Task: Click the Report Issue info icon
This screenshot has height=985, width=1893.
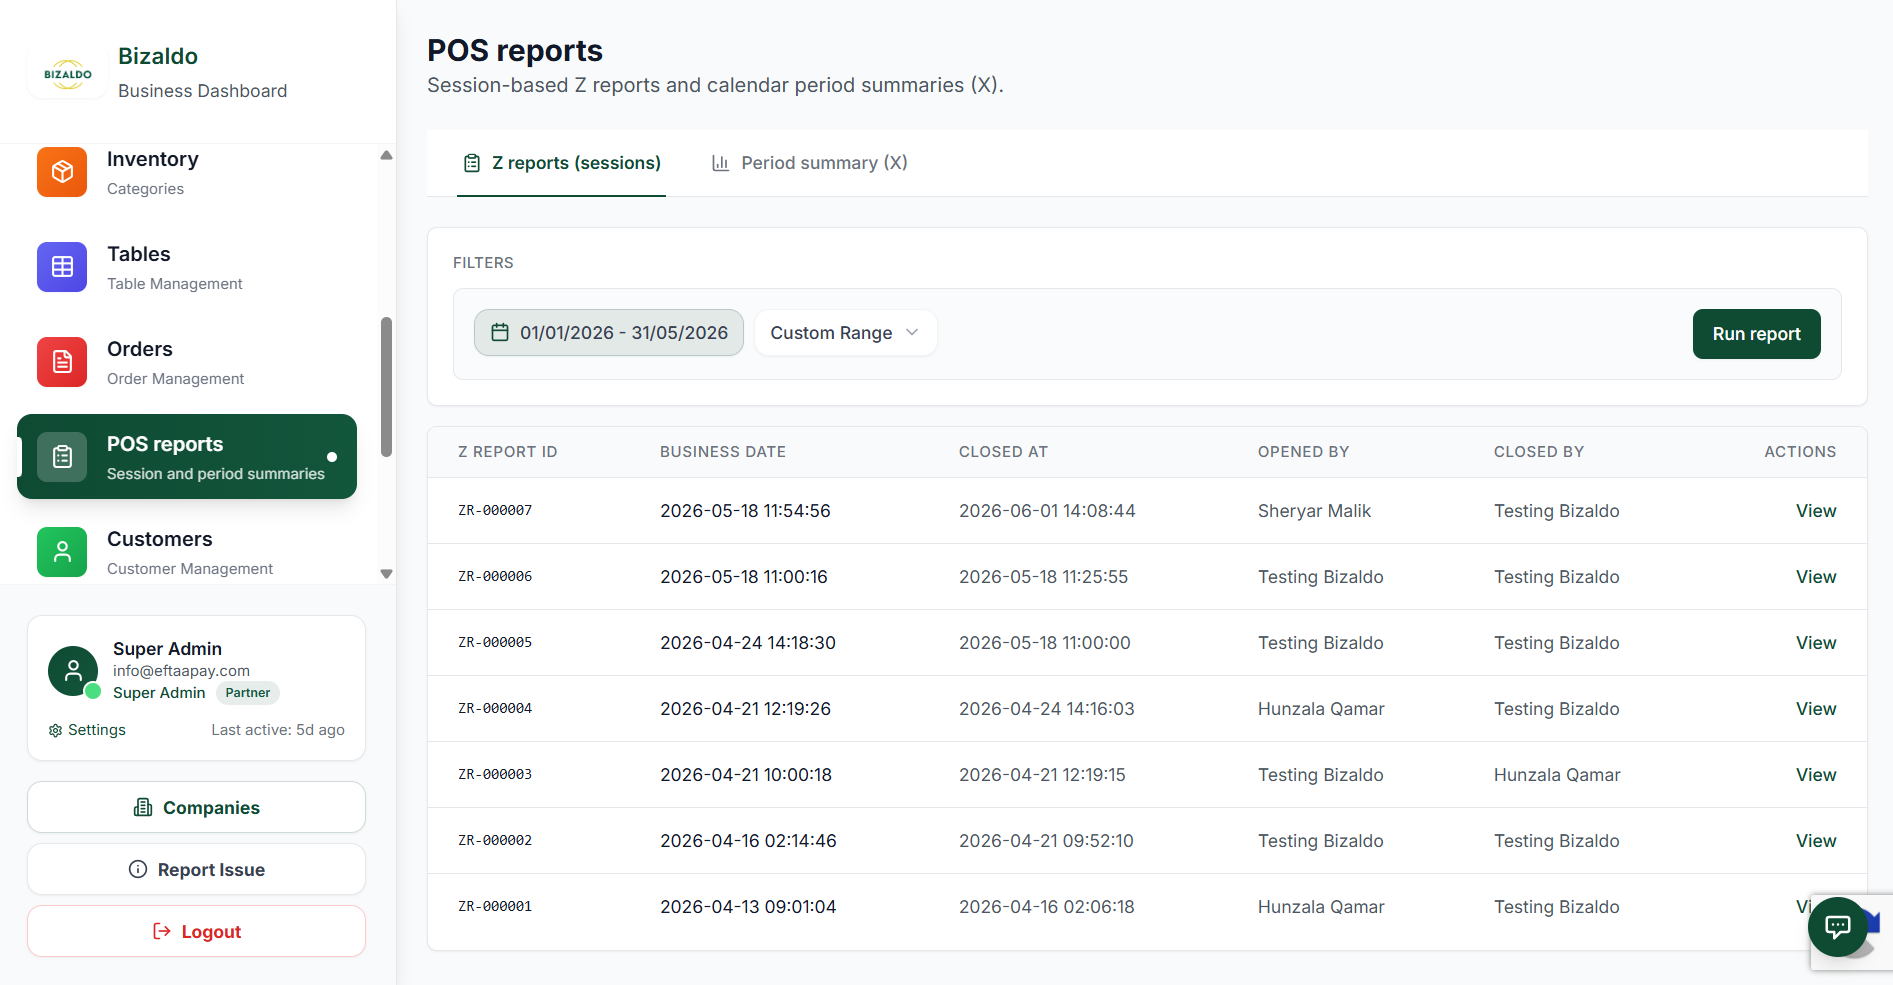Action: click(x=138, y=869)
